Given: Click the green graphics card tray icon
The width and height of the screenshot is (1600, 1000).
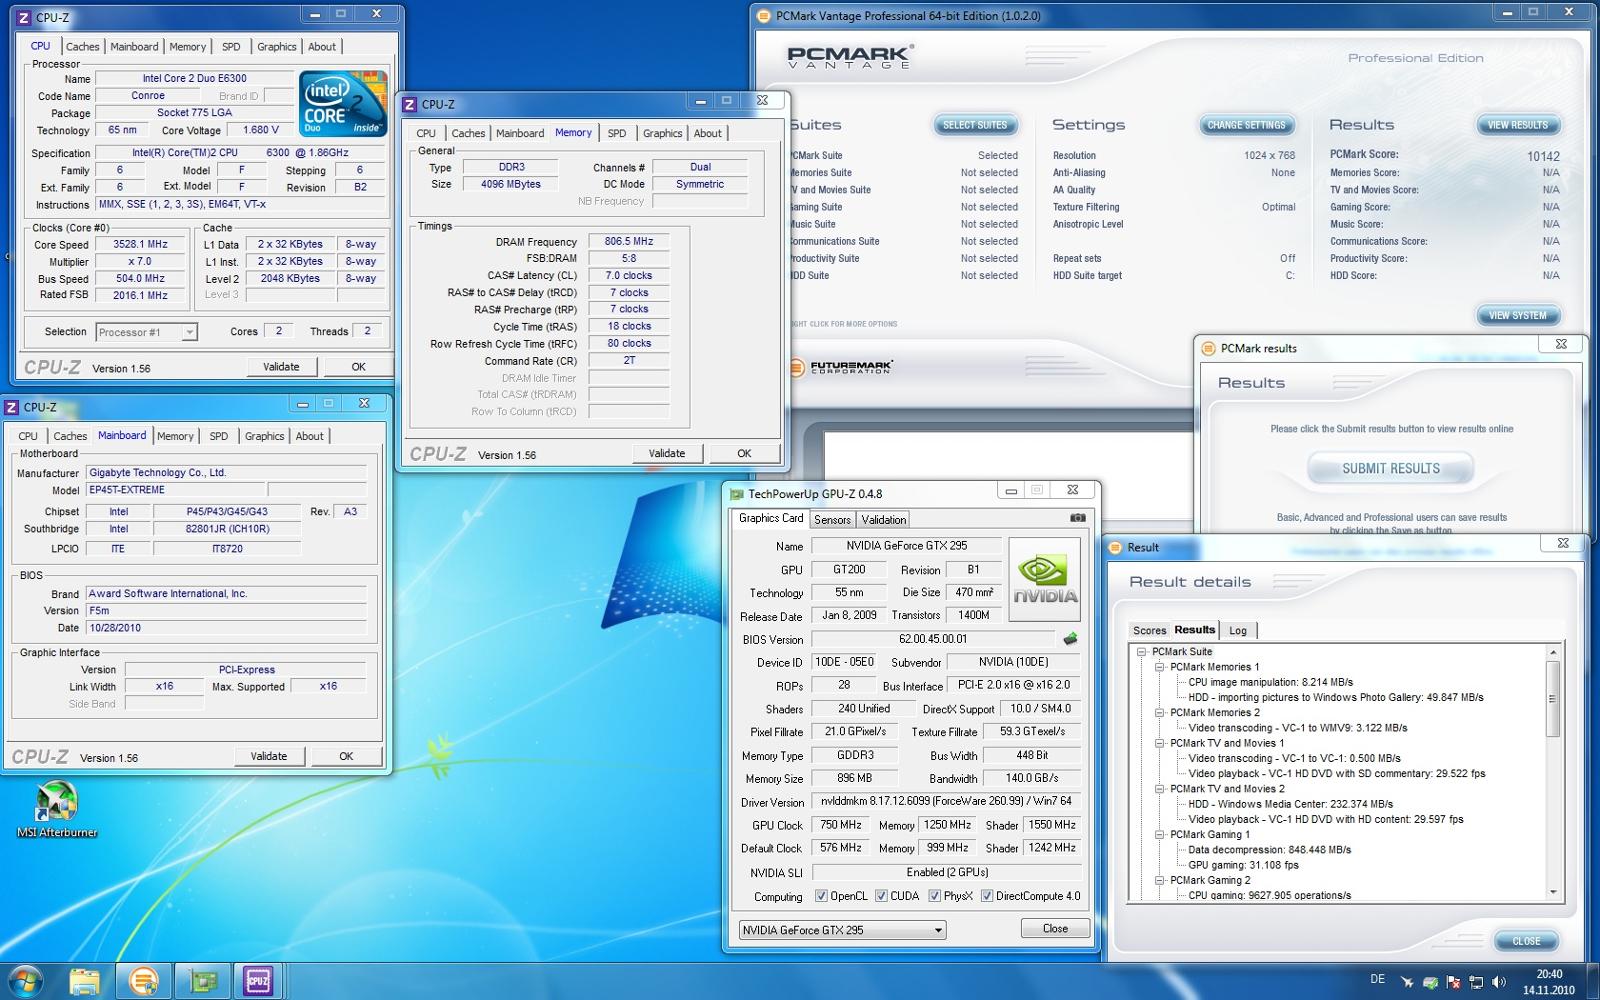Looking at the screenshot, I should [x=1431, y=982].
